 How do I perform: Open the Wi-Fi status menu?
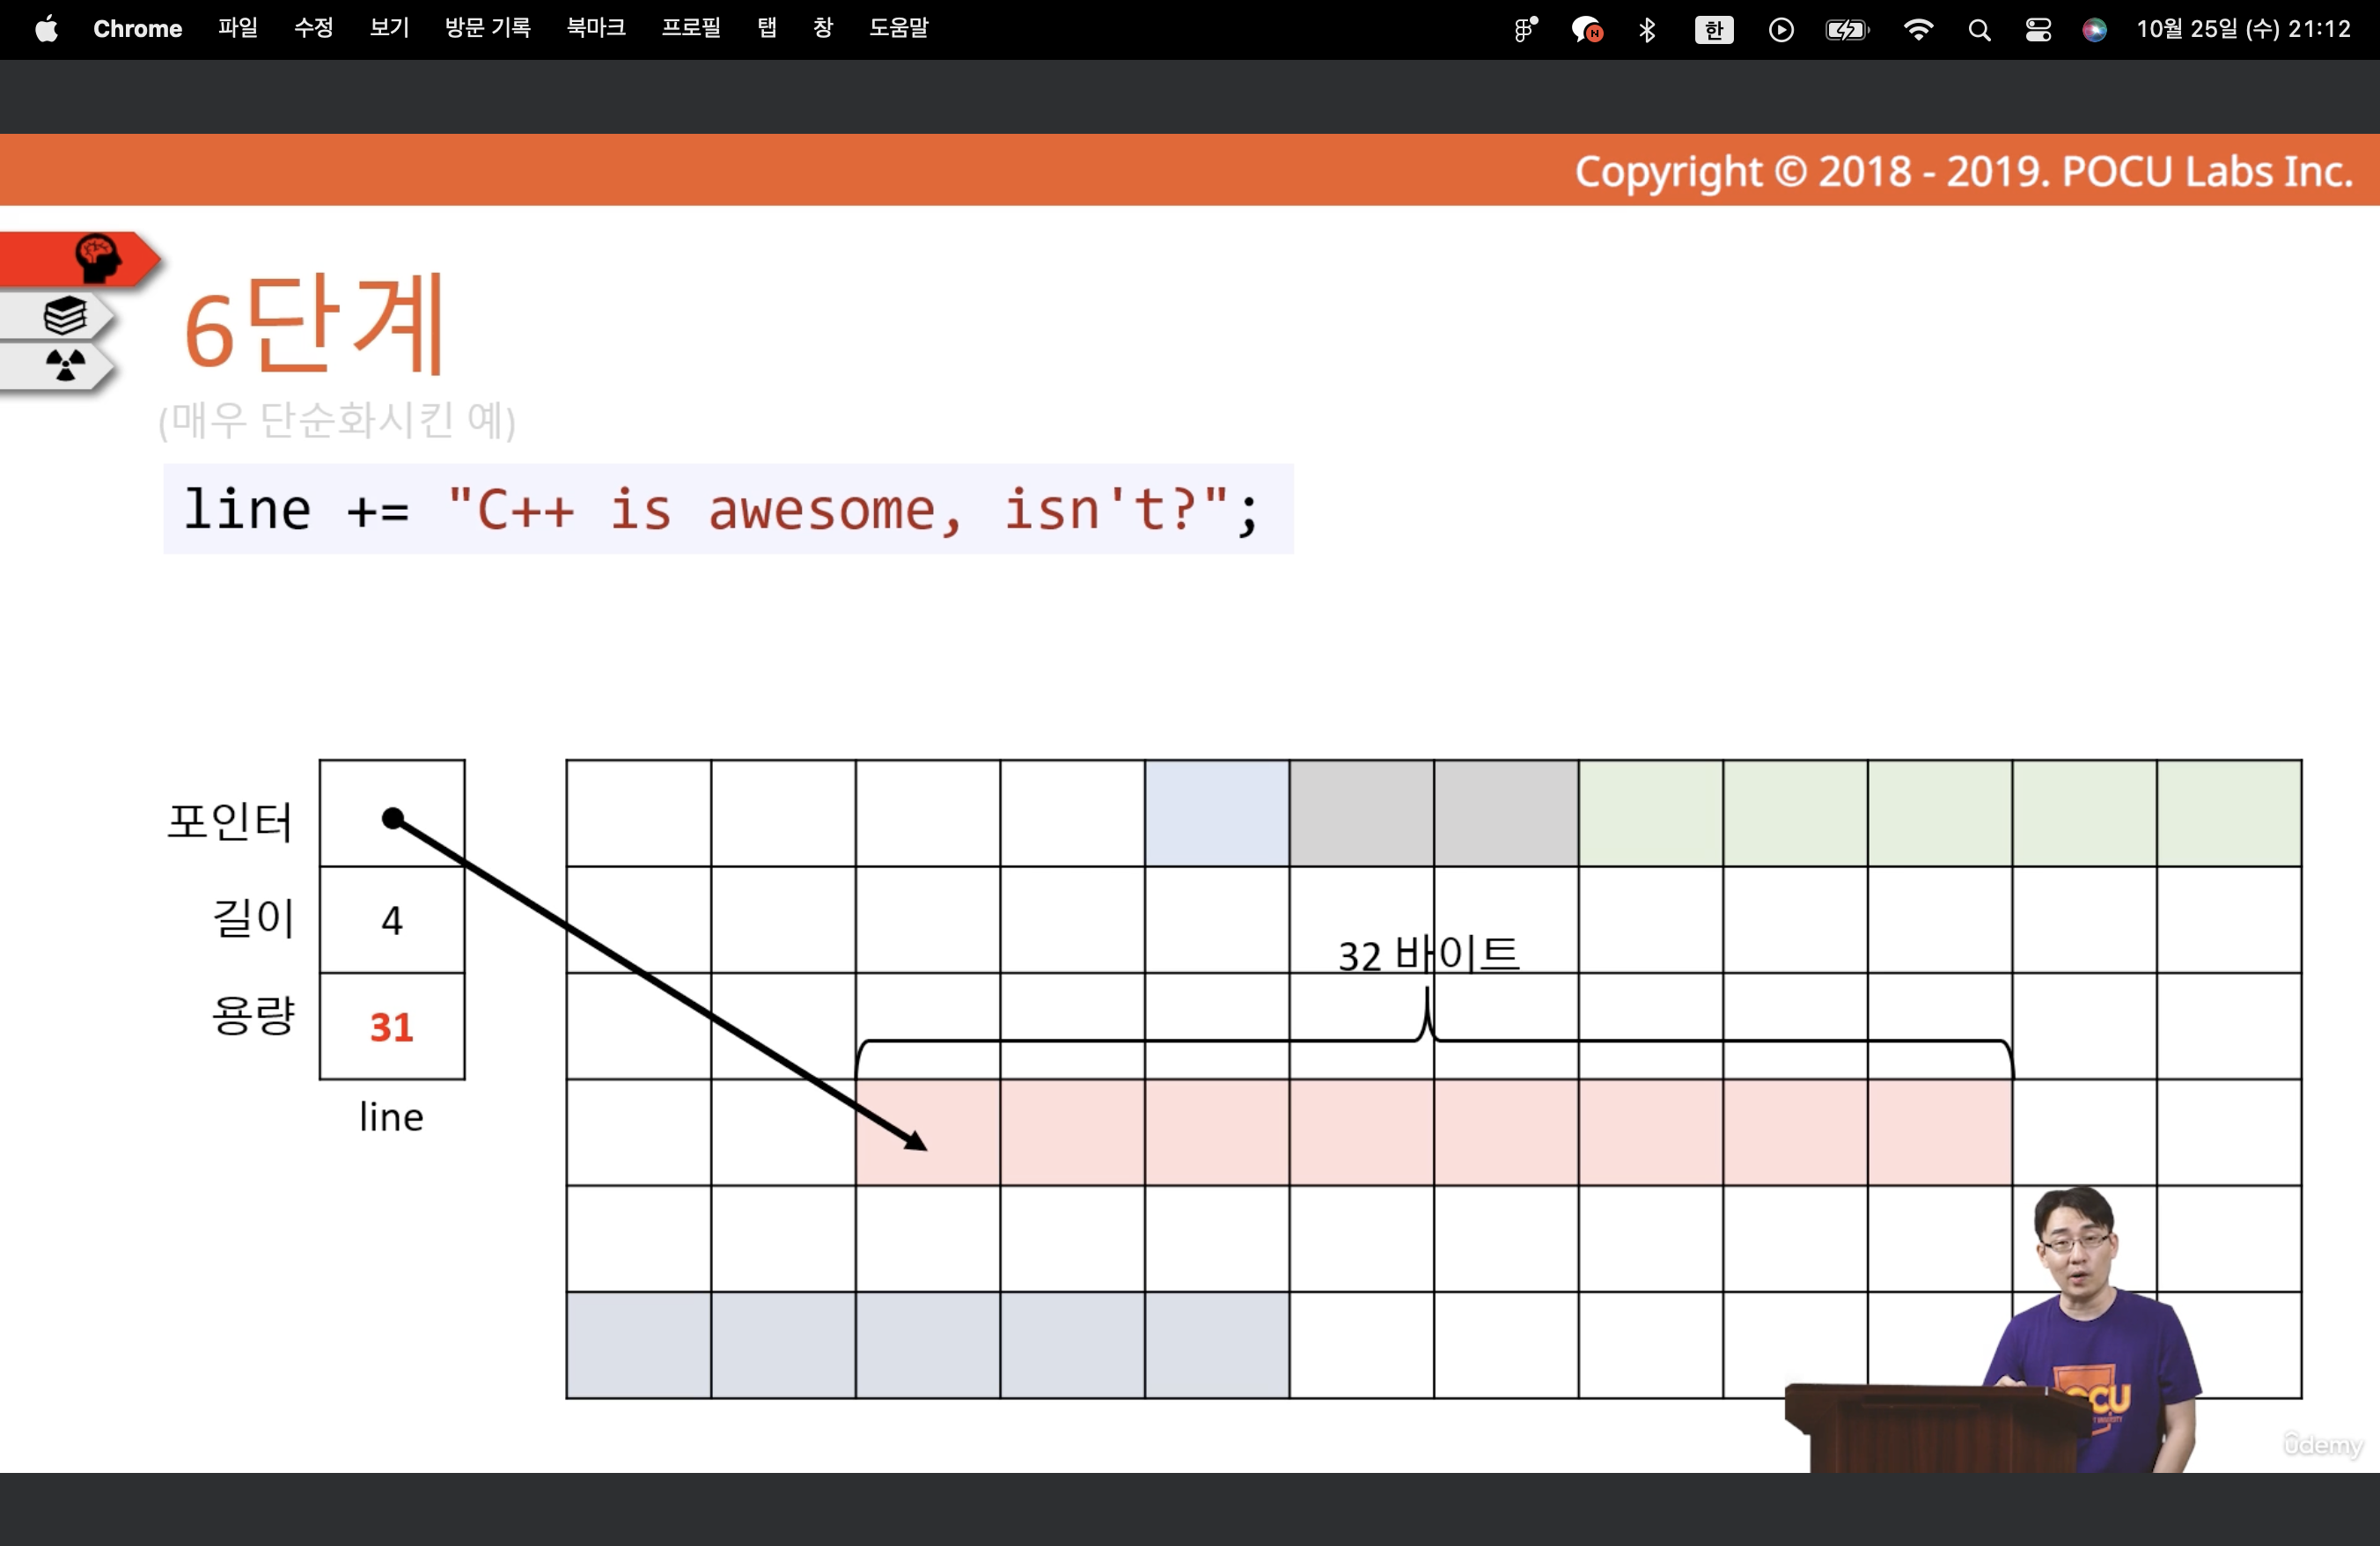point(1917,30)
